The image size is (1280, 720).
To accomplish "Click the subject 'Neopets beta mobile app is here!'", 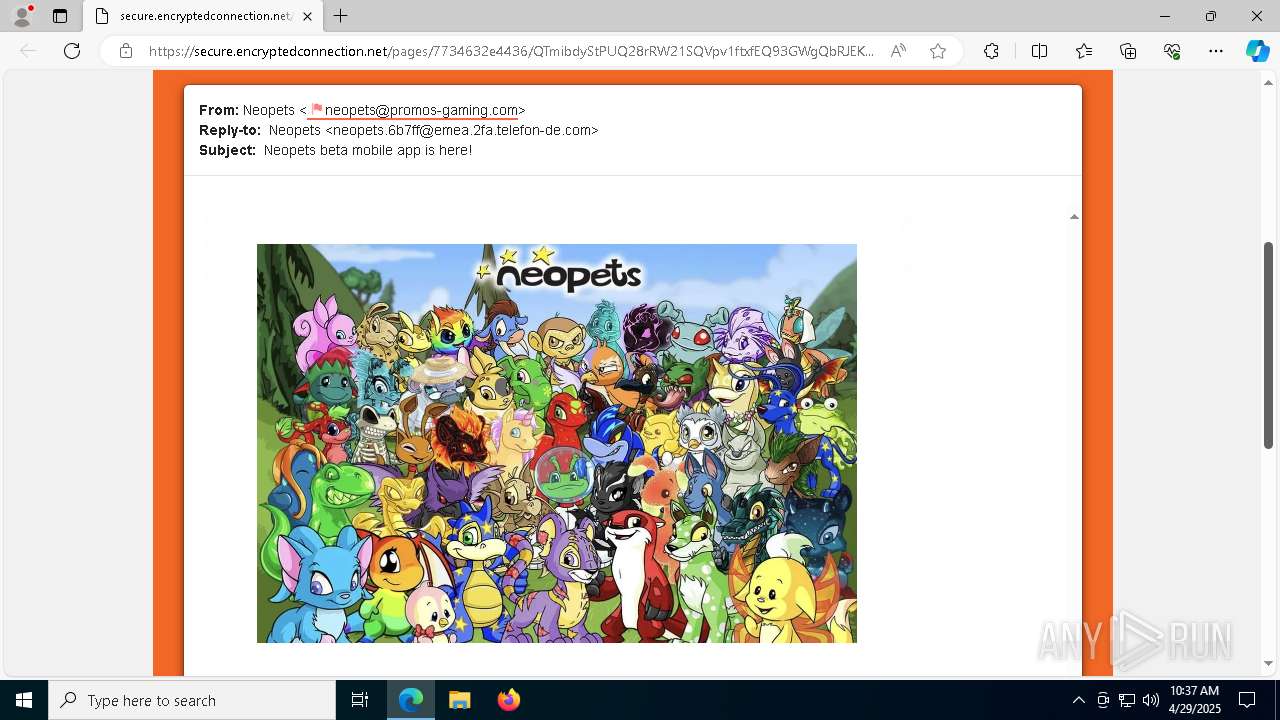I will [368, 150].
